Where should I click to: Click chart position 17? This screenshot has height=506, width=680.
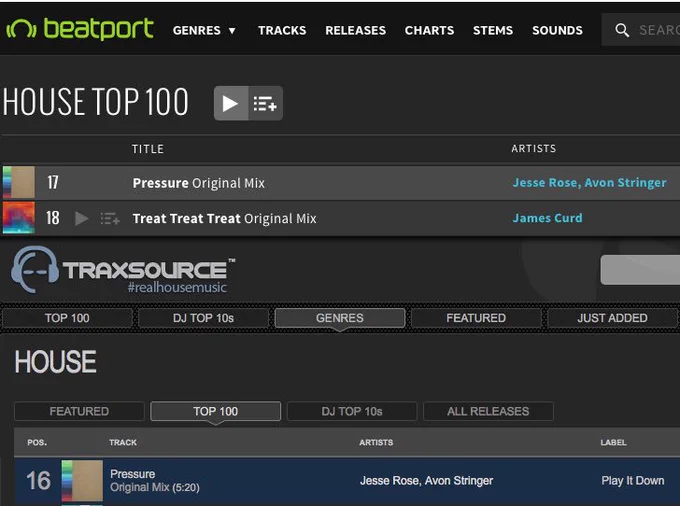click(x=53, y=183)
